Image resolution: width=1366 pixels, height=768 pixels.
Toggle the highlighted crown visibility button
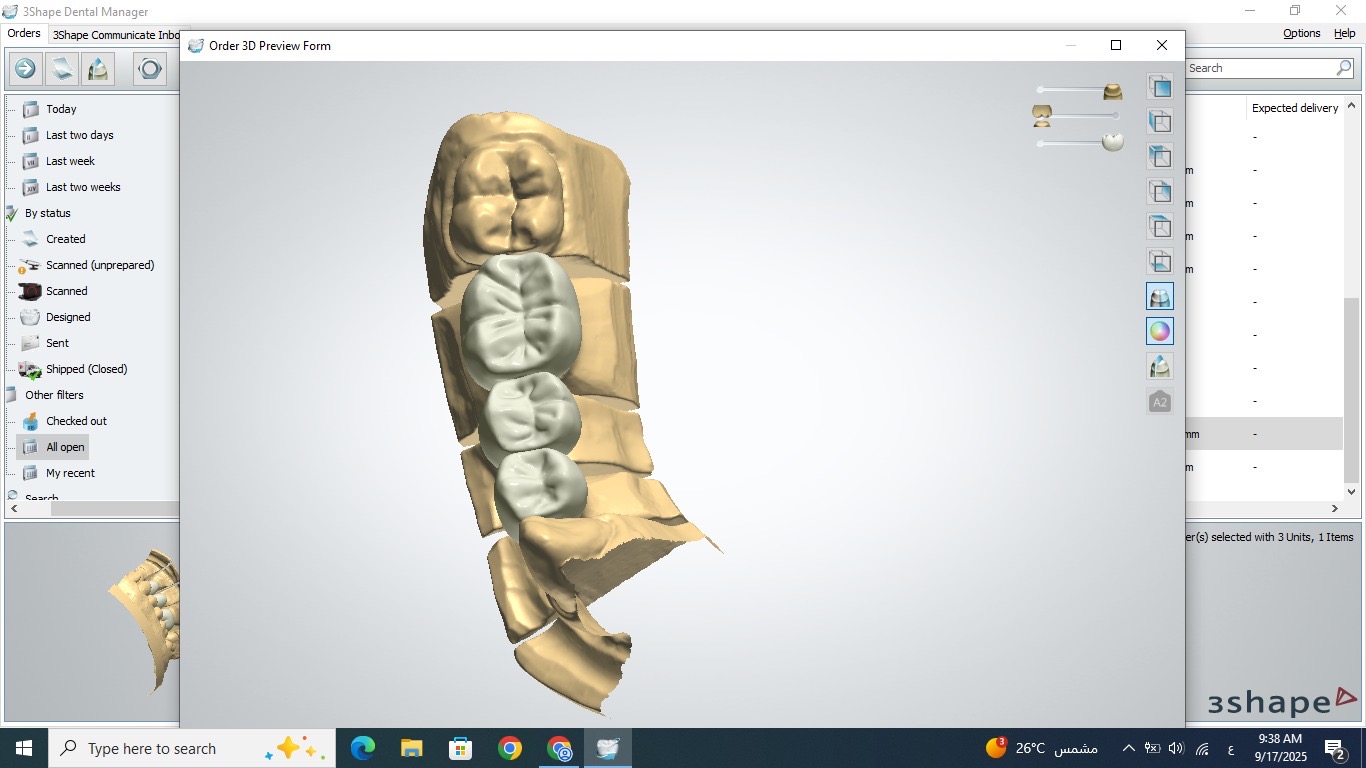pyautogui.click(x=1160, y=296)
